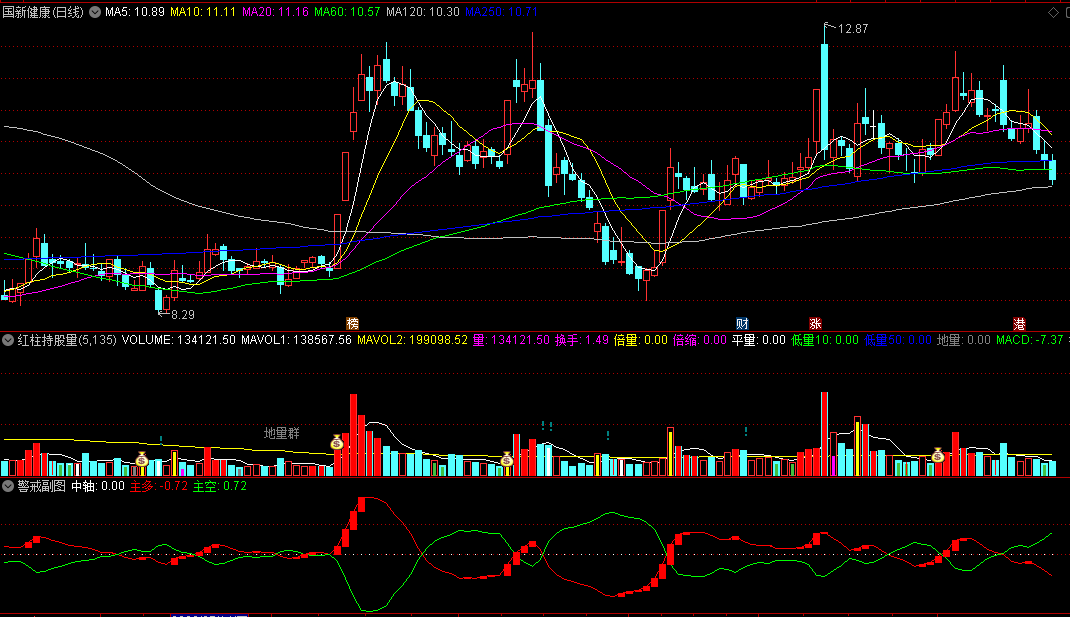Expand the 红柱持股量 indicator menu arrow
This screenshot has width=1070, height=617.
coord(8,340)
